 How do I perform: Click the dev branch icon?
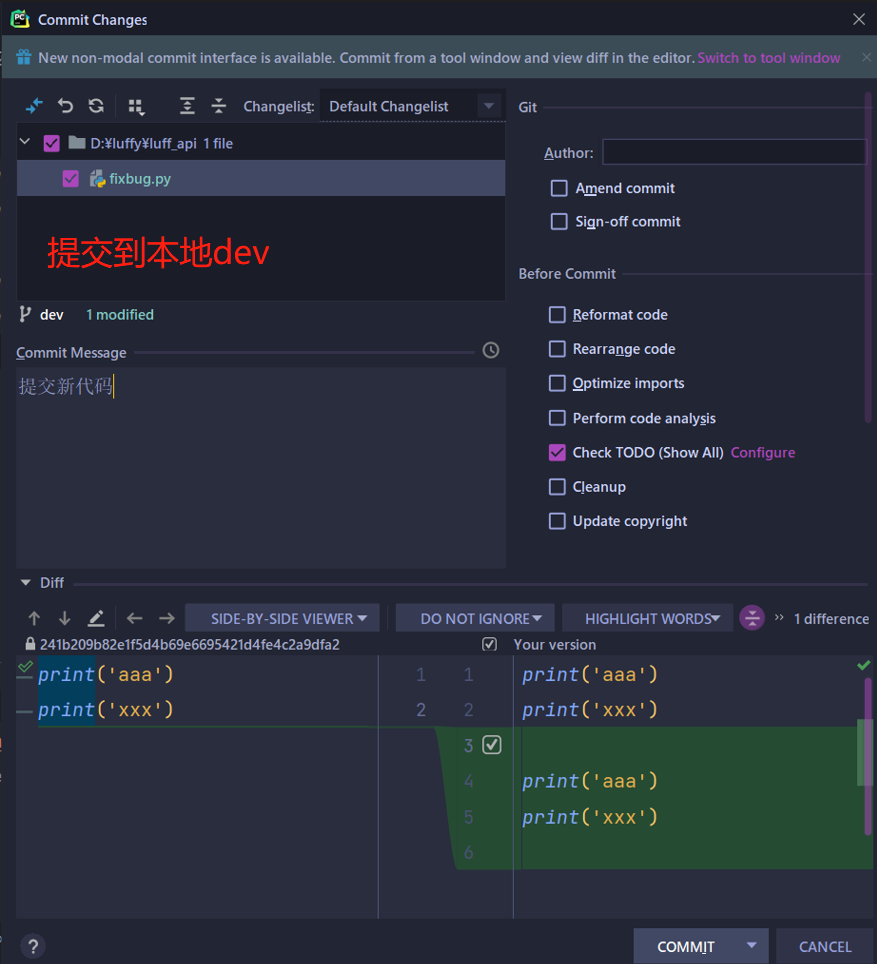25,314
